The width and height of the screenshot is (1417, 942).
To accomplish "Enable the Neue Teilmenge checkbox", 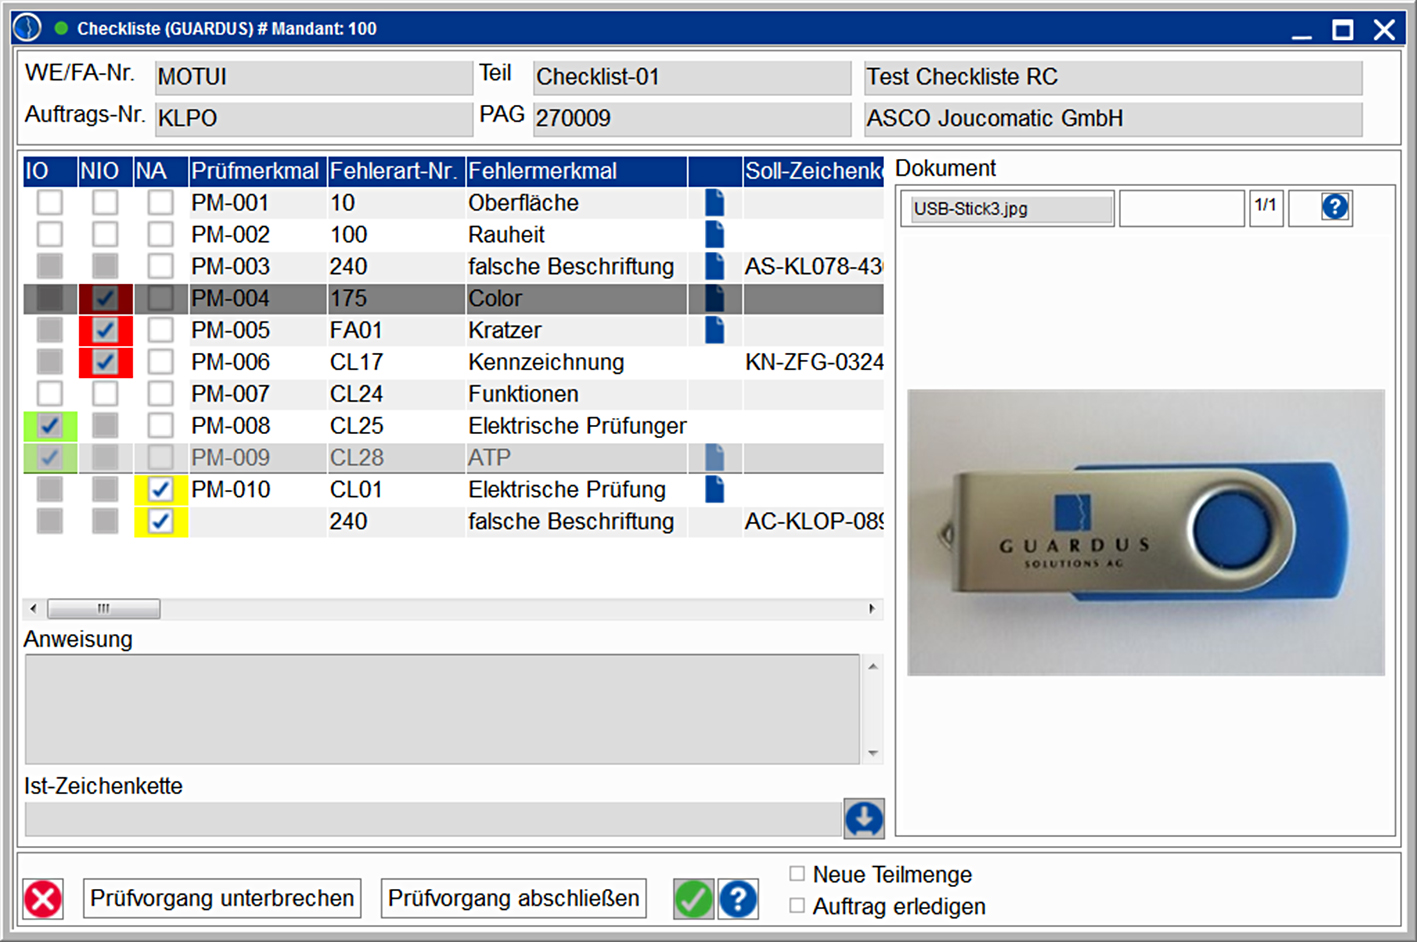I will [797, 874].
